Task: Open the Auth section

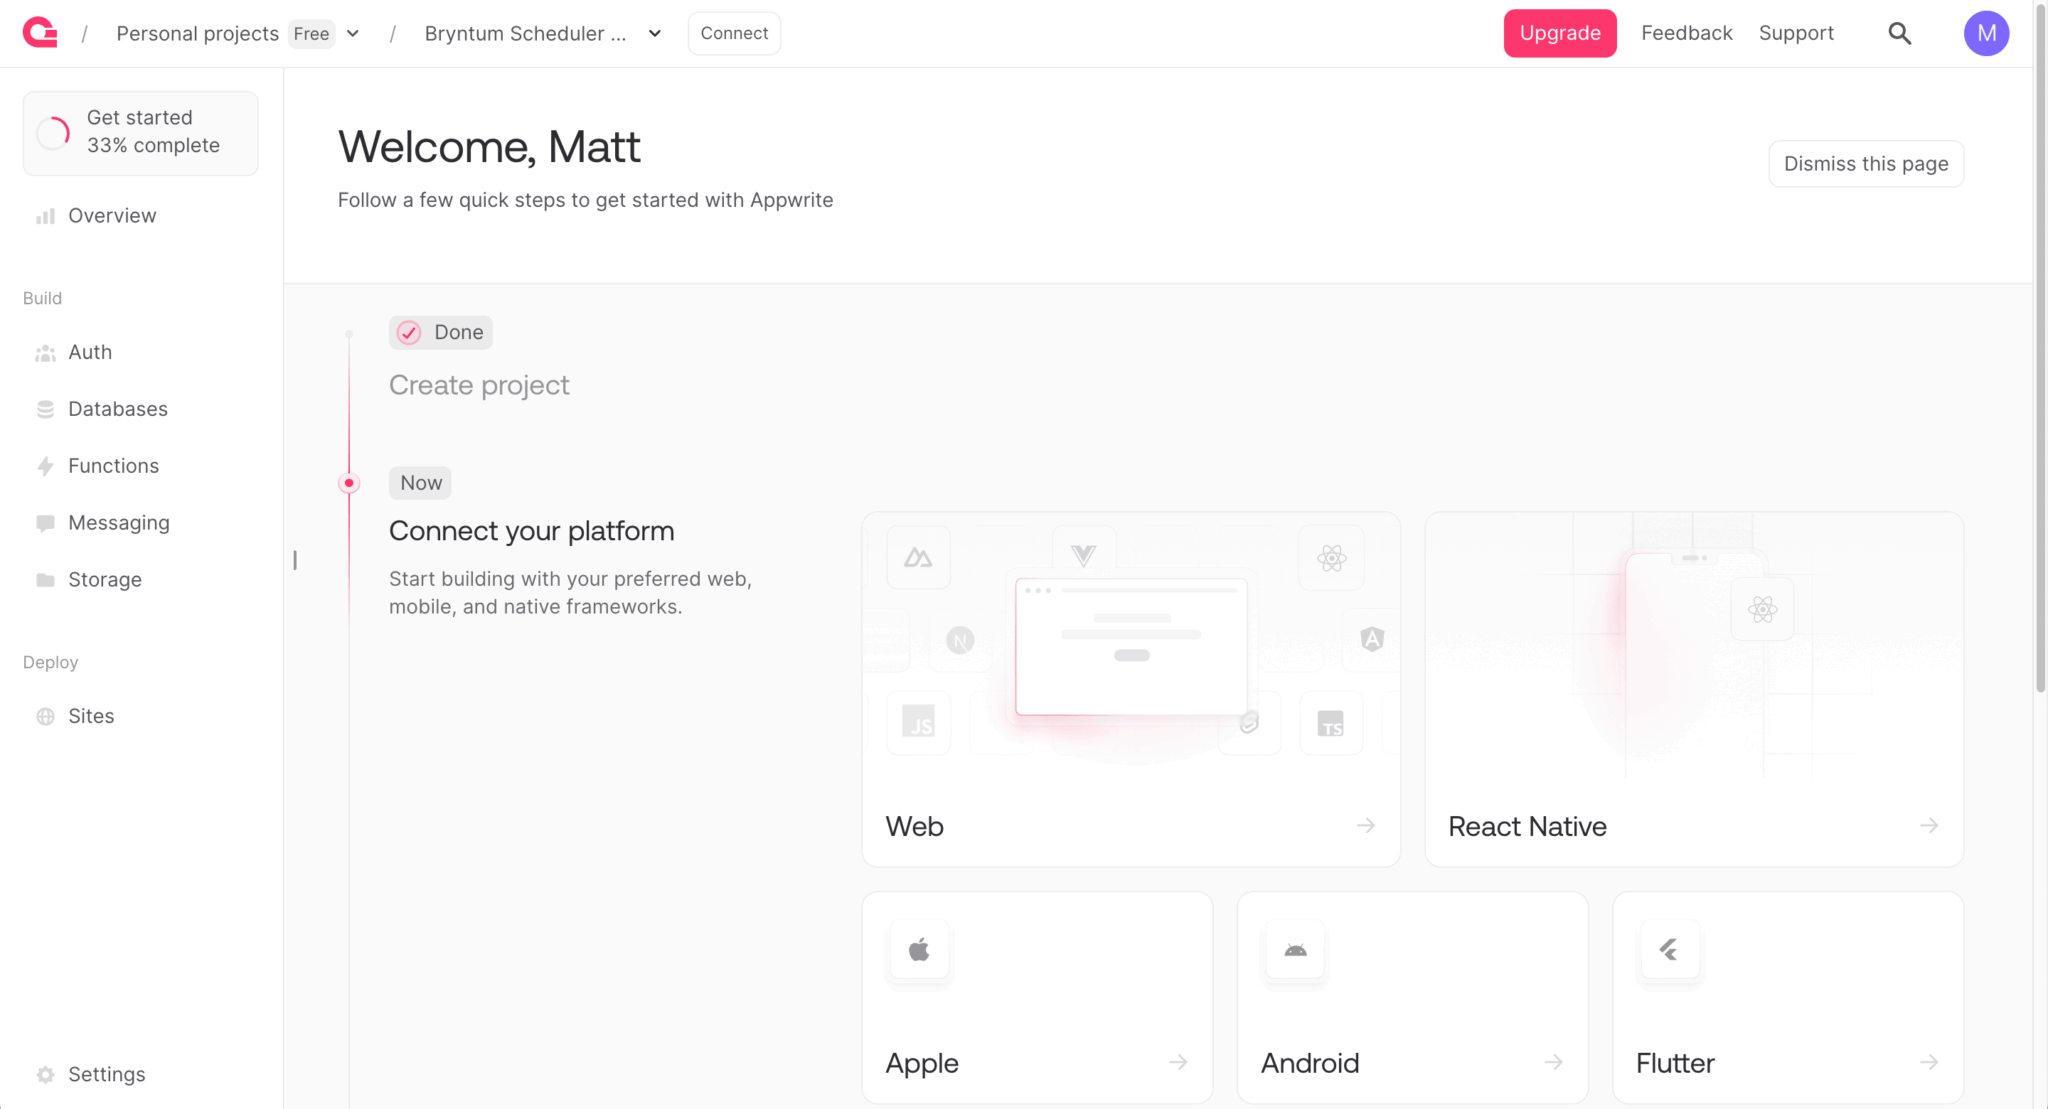Action: click(90, 352)
